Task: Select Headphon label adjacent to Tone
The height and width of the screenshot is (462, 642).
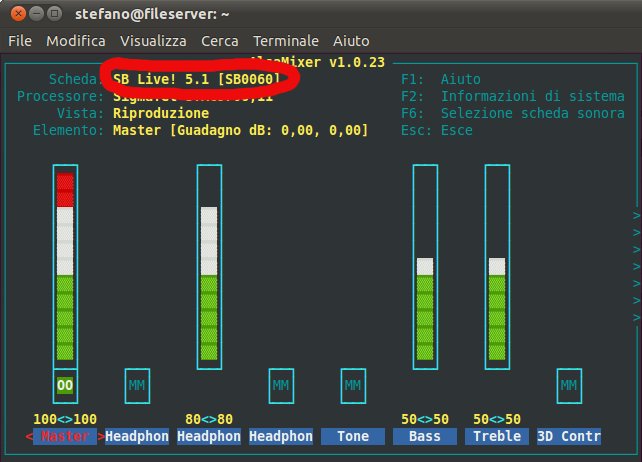Action: pyautogui.click(x=281, y=437)
